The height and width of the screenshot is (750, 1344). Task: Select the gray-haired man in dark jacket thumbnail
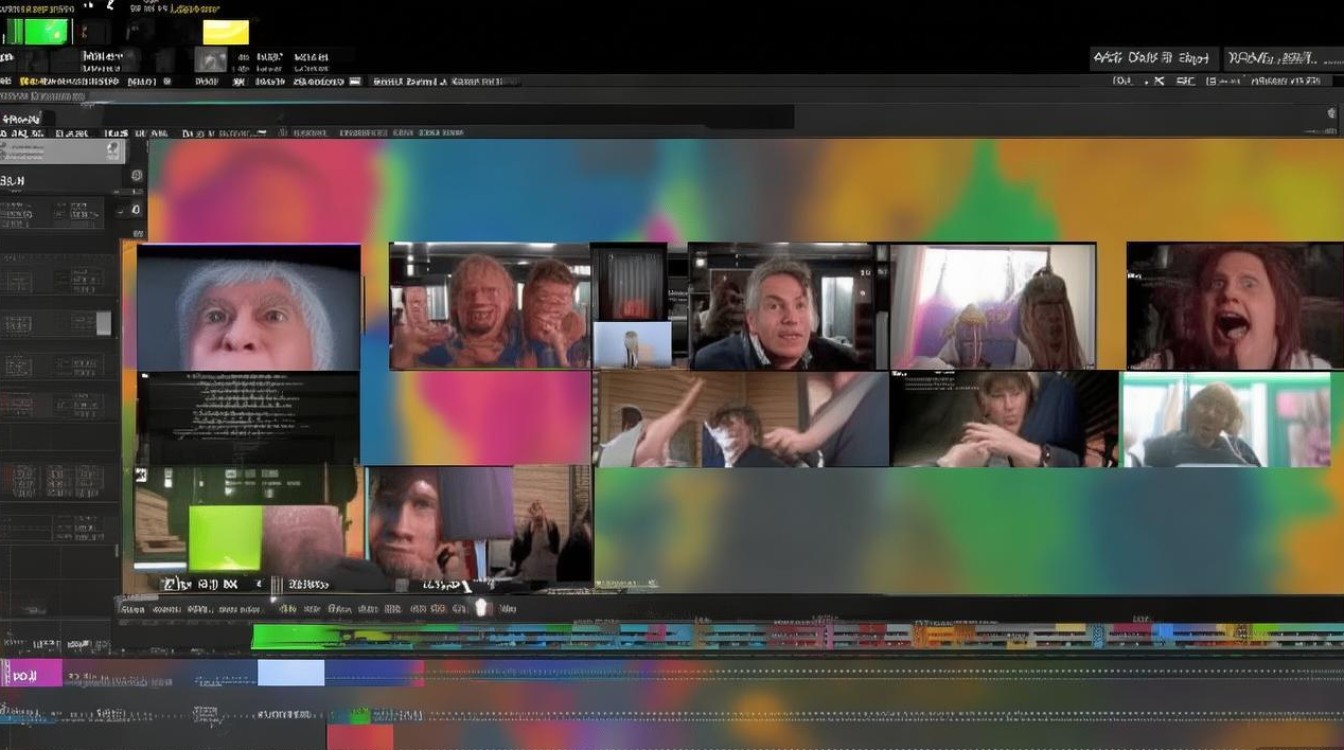click(x=781, y=306)
